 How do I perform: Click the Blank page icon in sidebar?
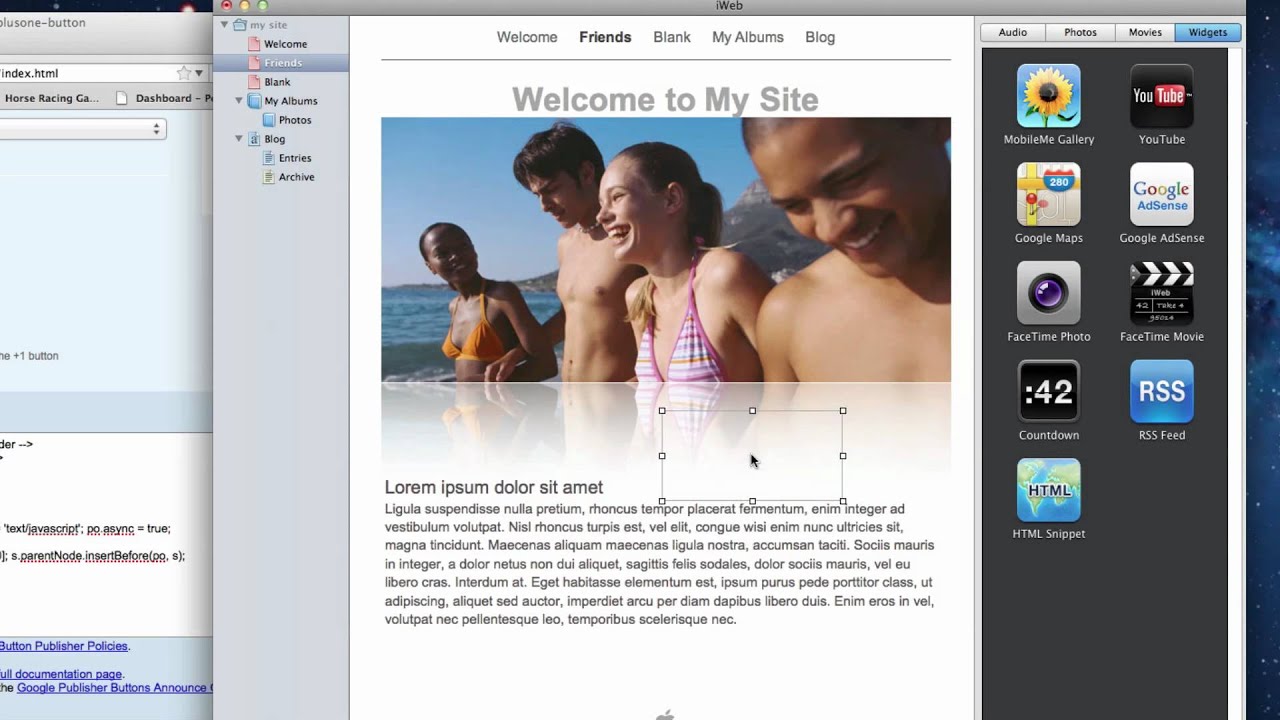click(x=254, y=82)
